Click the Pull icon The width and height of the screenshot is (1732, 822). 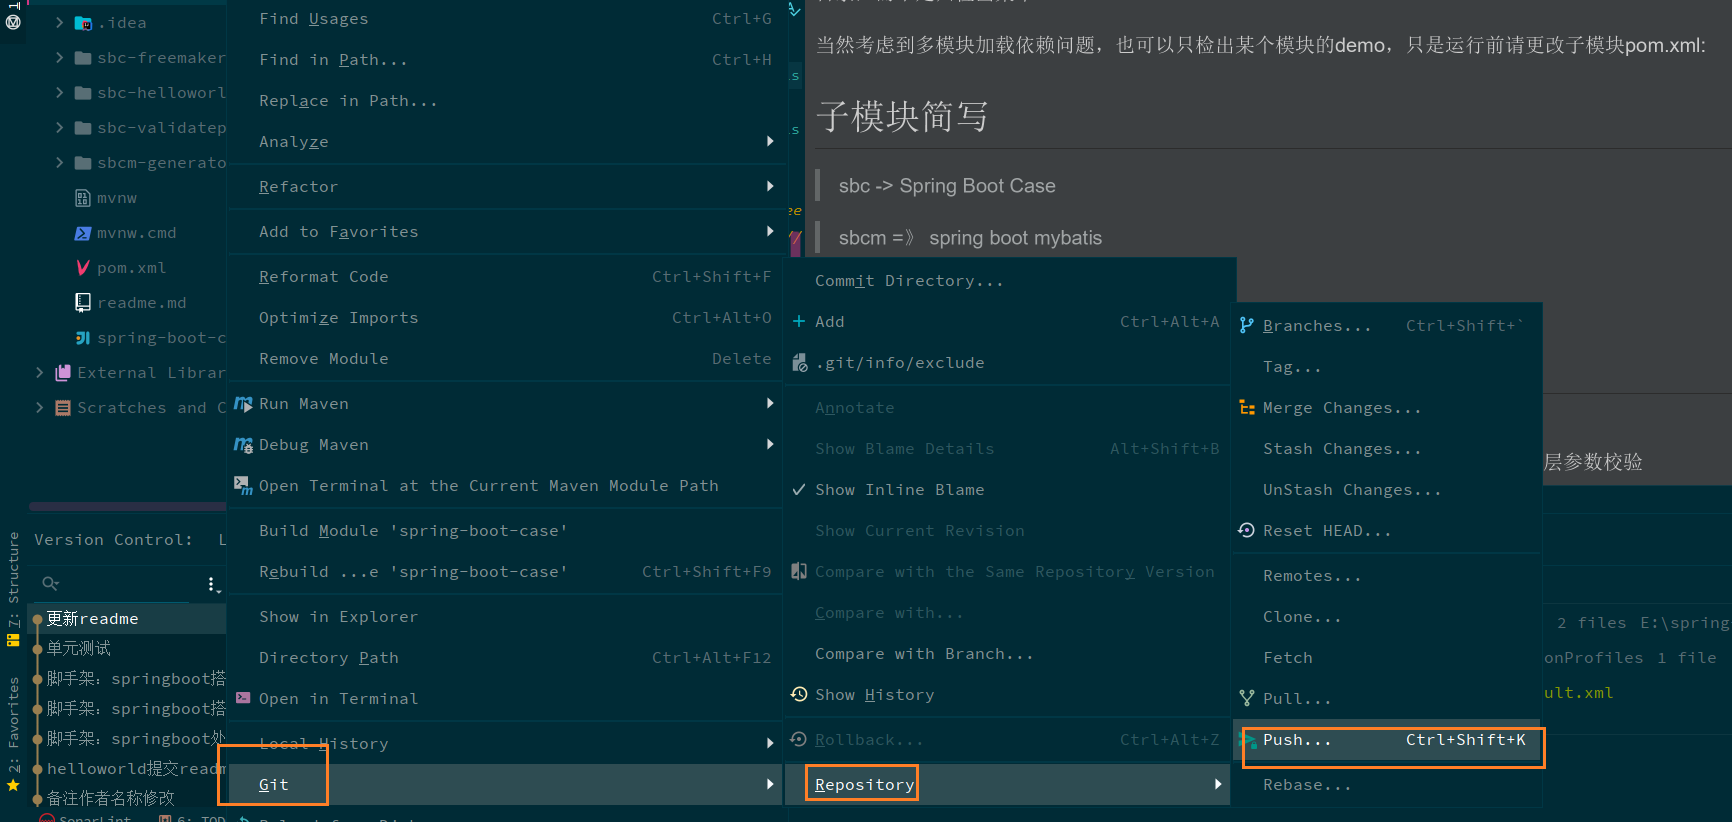point(1247,698)
